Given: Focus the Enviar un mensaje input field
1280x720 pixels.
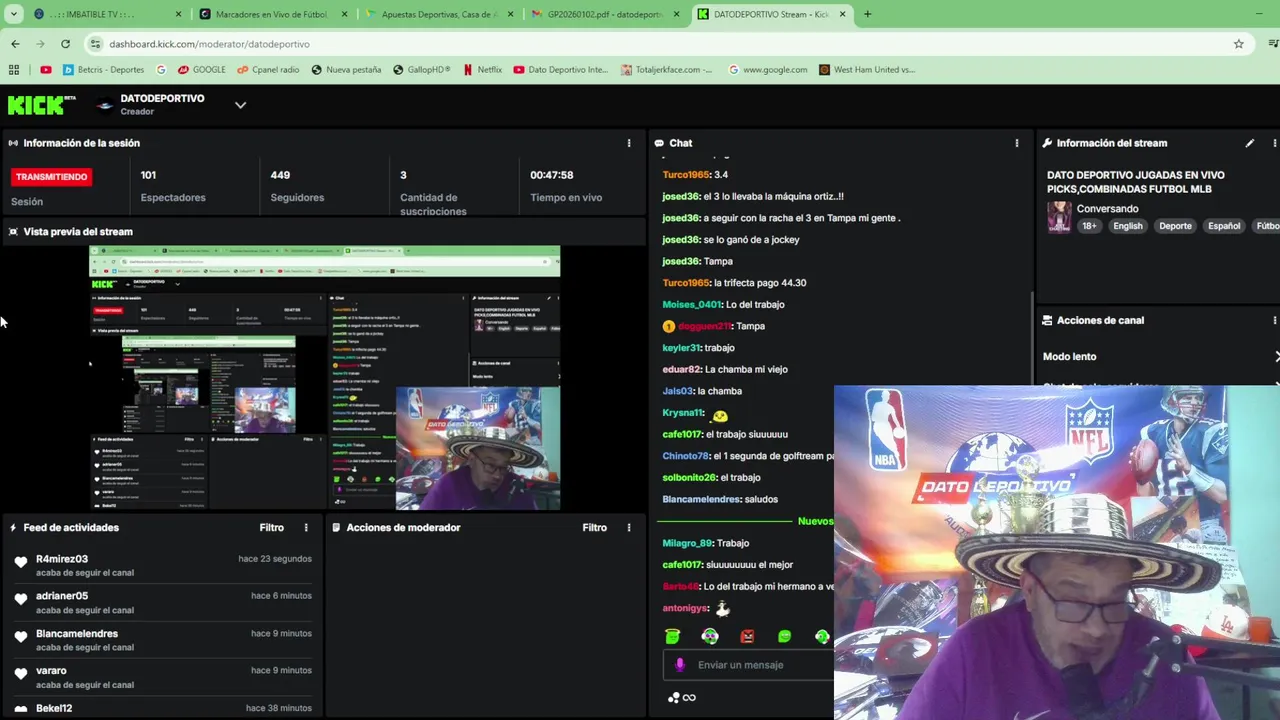Looking at the screenshot, I should (x=750, y=665).
